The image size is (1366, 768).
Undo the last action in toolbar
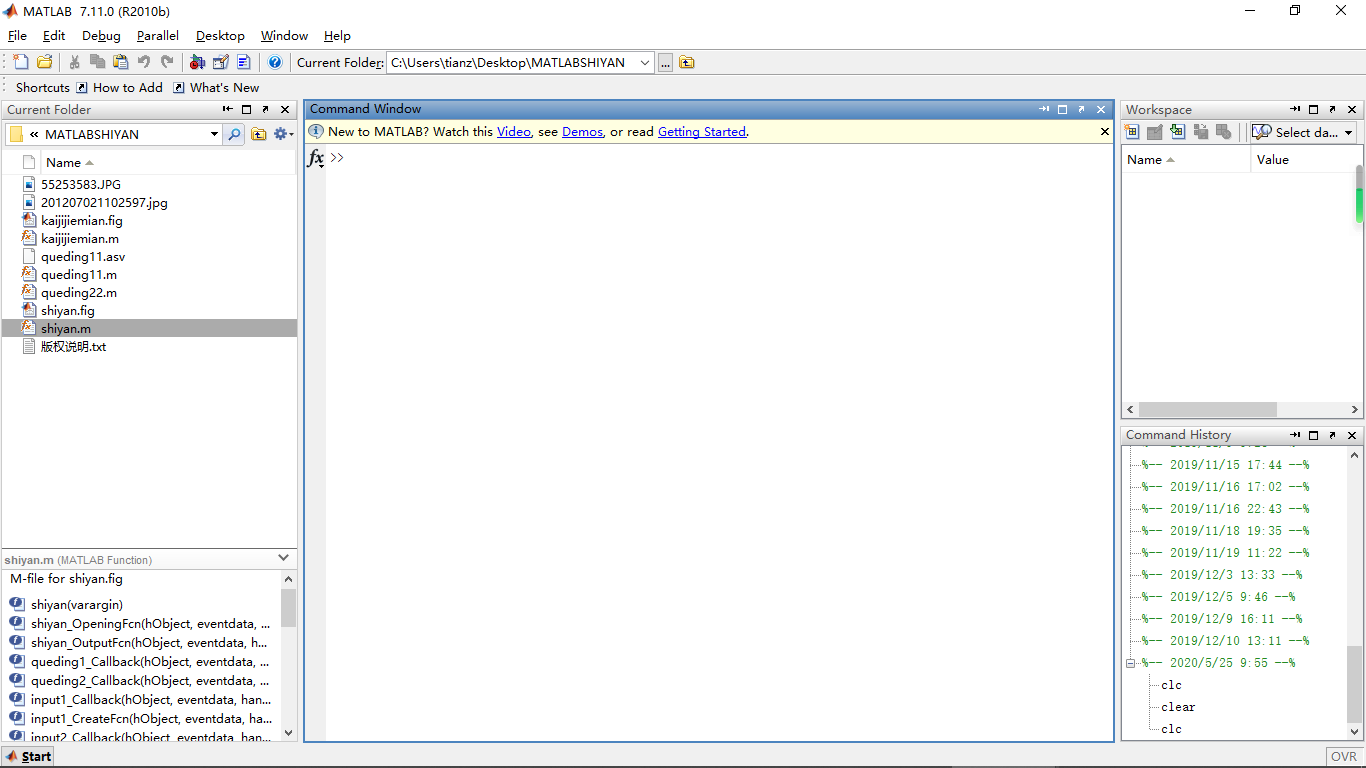144,62
